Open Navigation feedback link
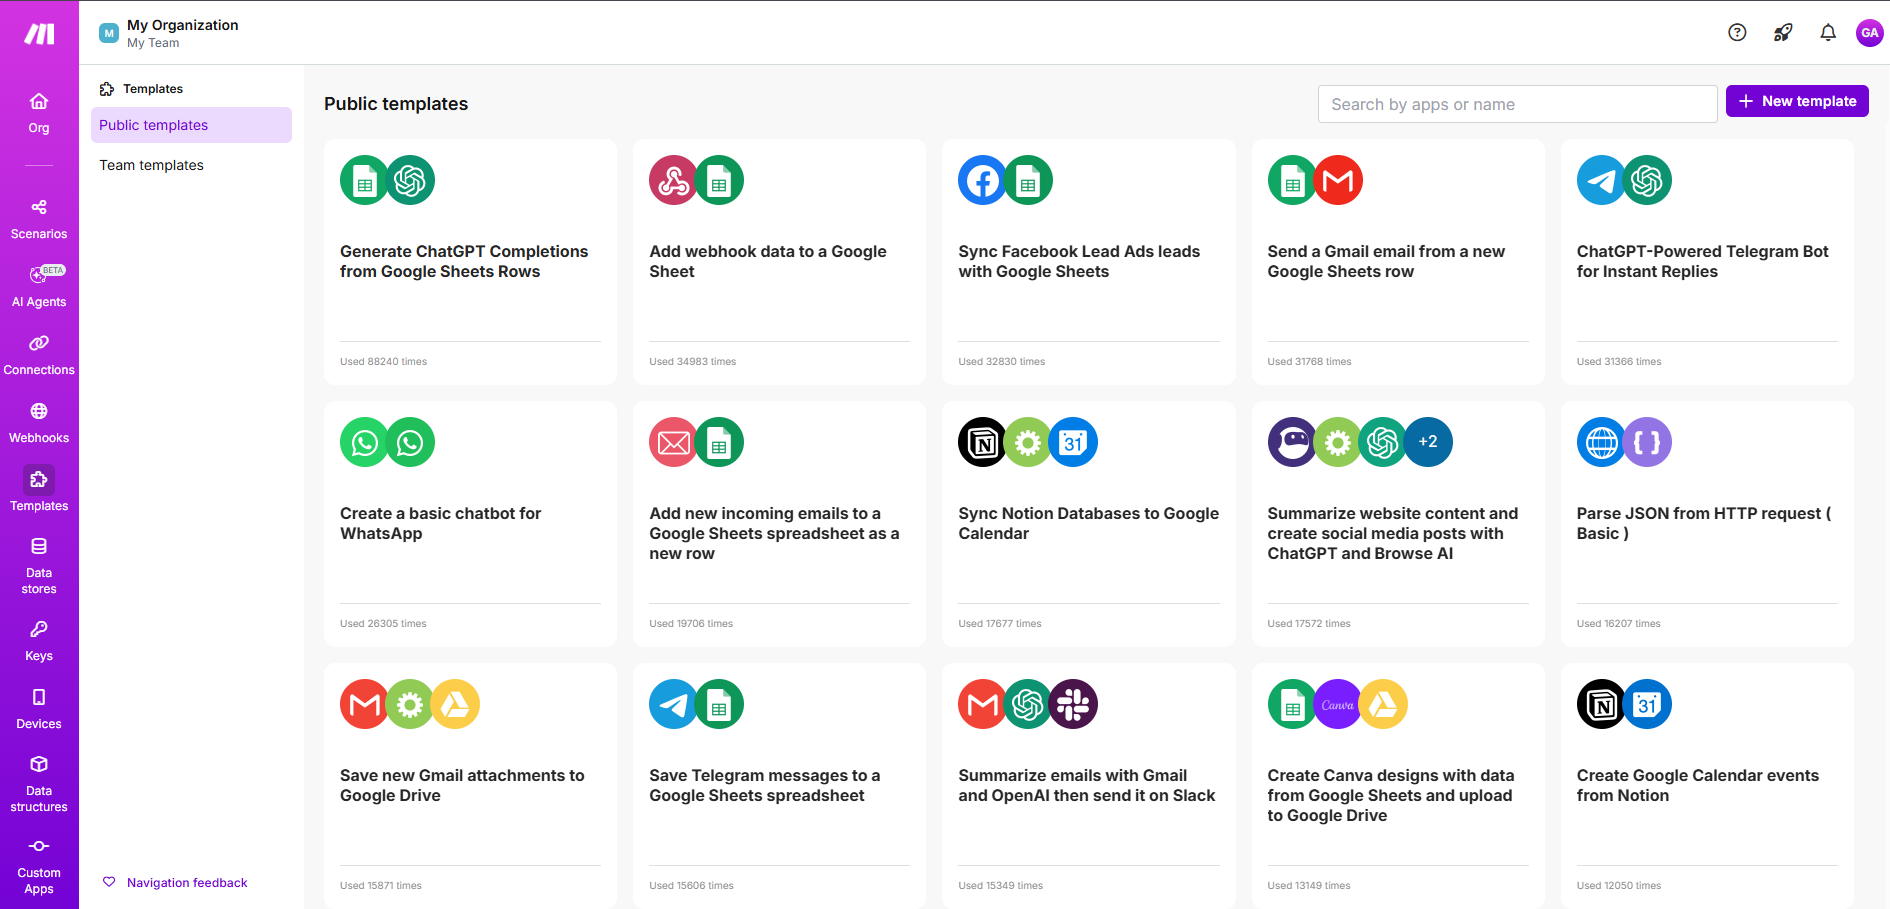This screenshot has width=1890, height=909. (186, 882)
